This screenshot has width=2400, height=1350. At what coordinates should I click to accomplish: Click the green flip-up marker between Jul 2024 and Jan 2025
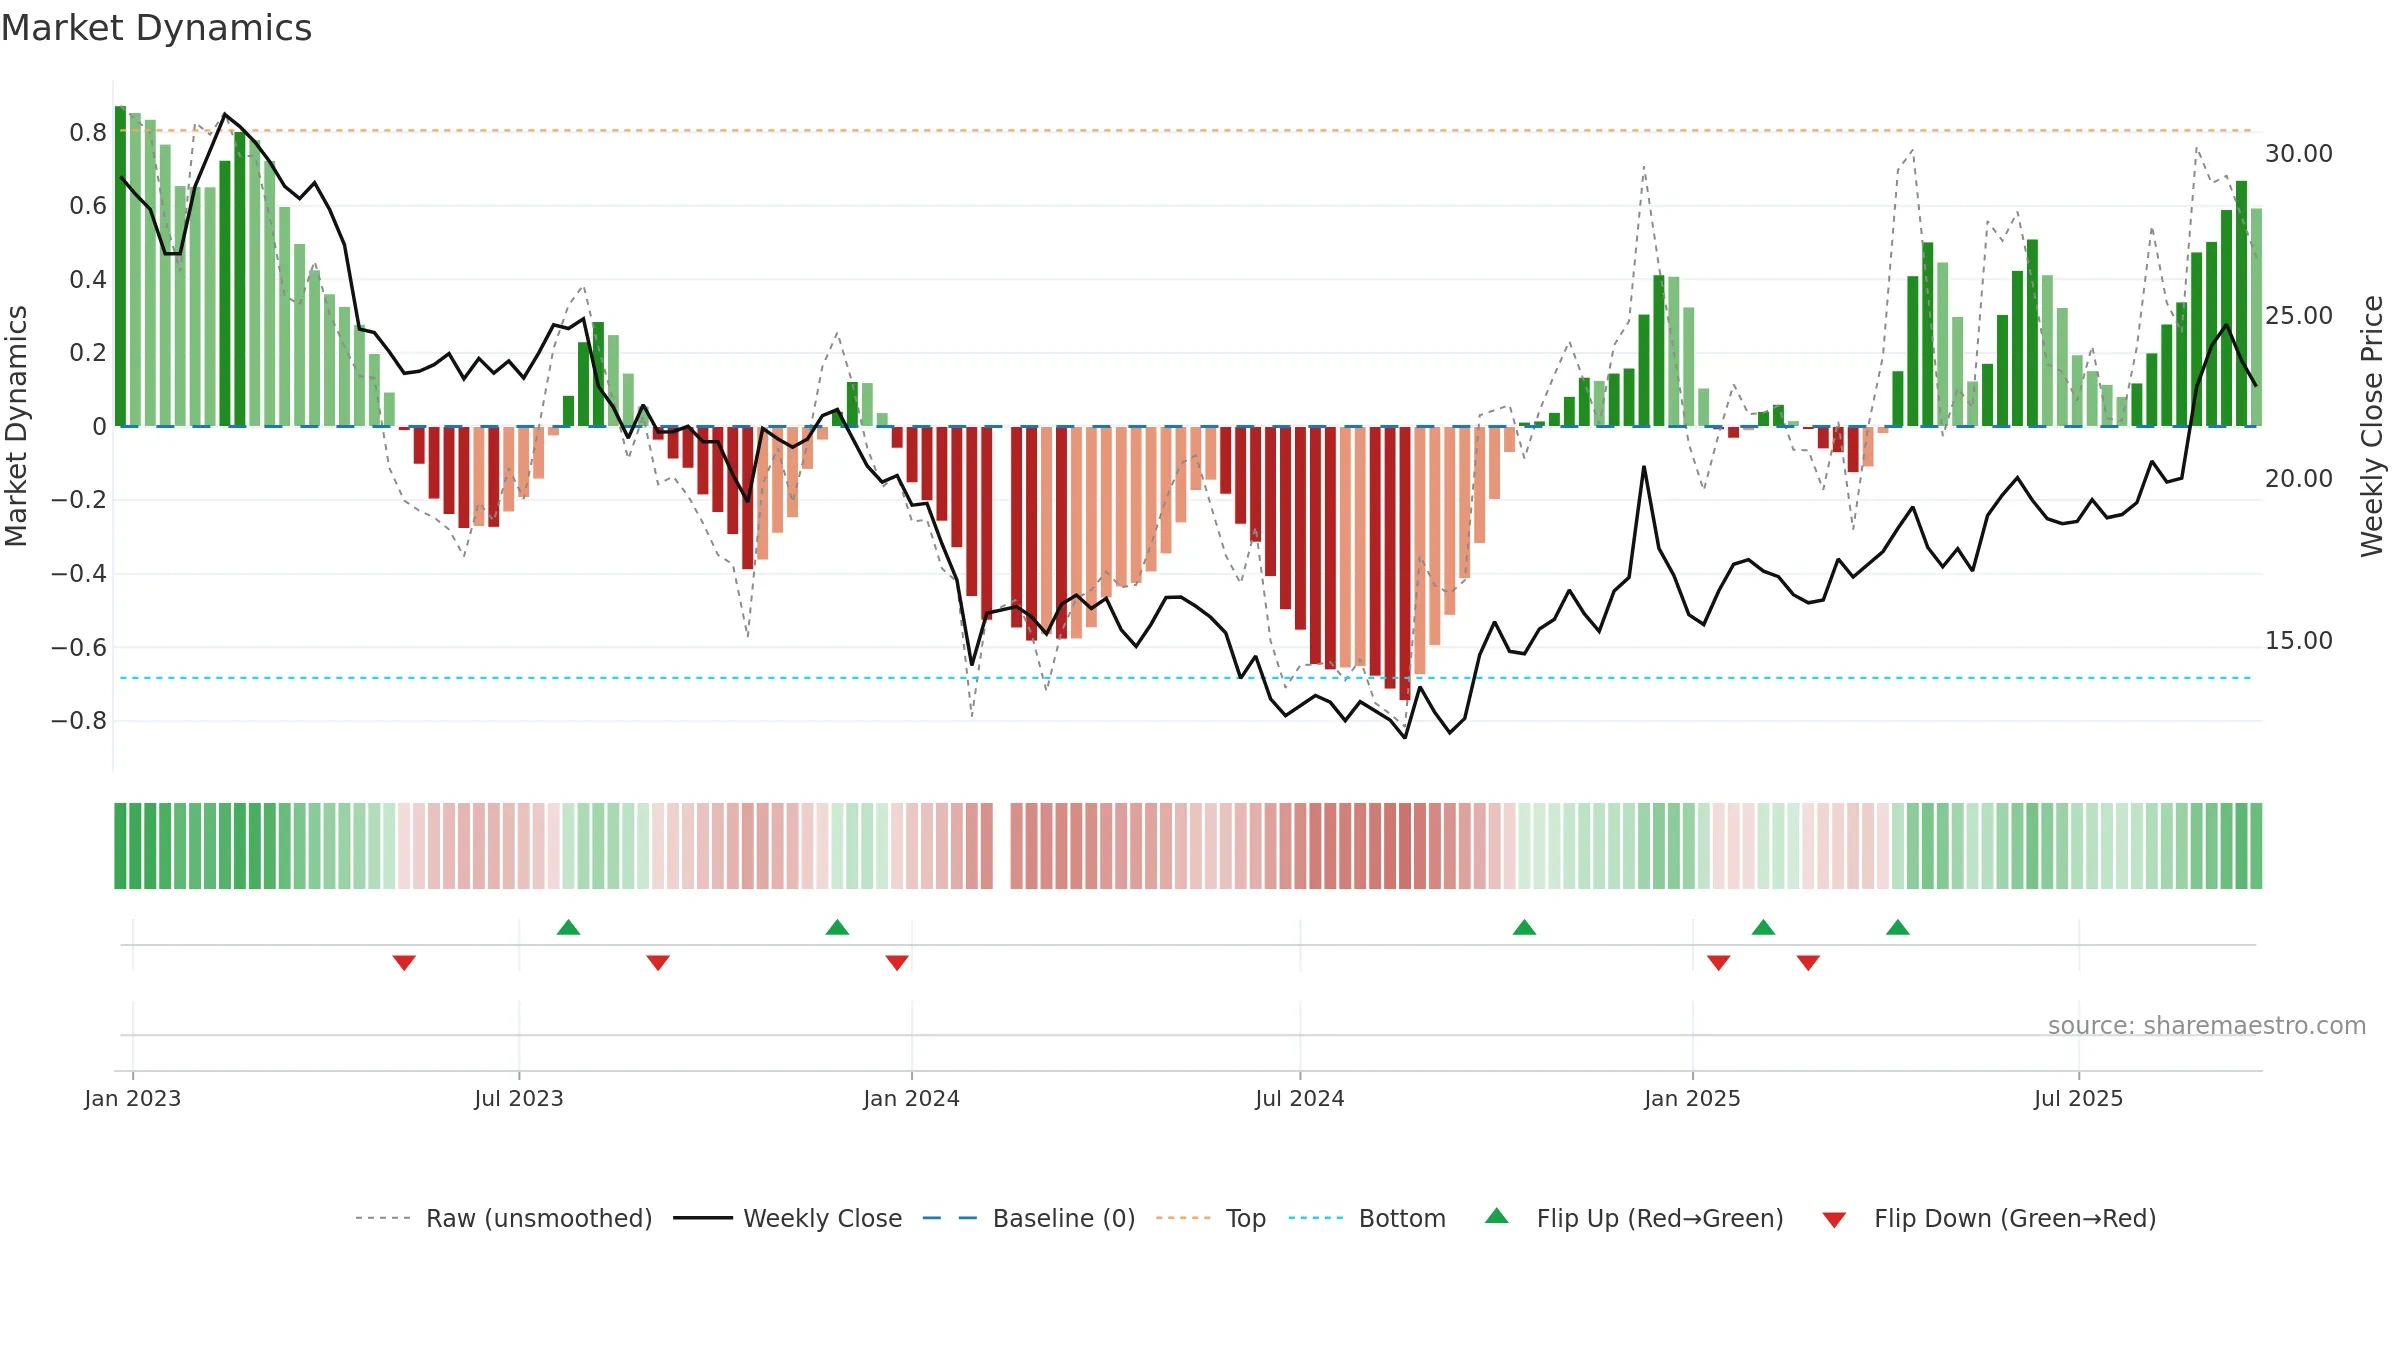pos(1524,927)
